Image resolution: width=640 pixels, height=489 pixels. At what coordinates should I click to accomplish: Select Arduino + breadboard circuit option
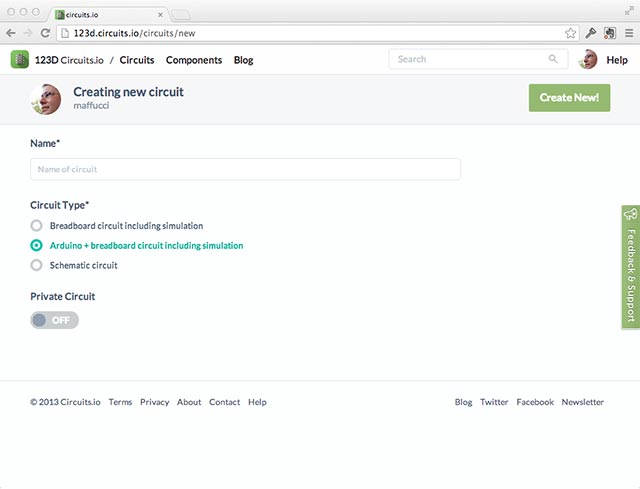coord(37,245)
